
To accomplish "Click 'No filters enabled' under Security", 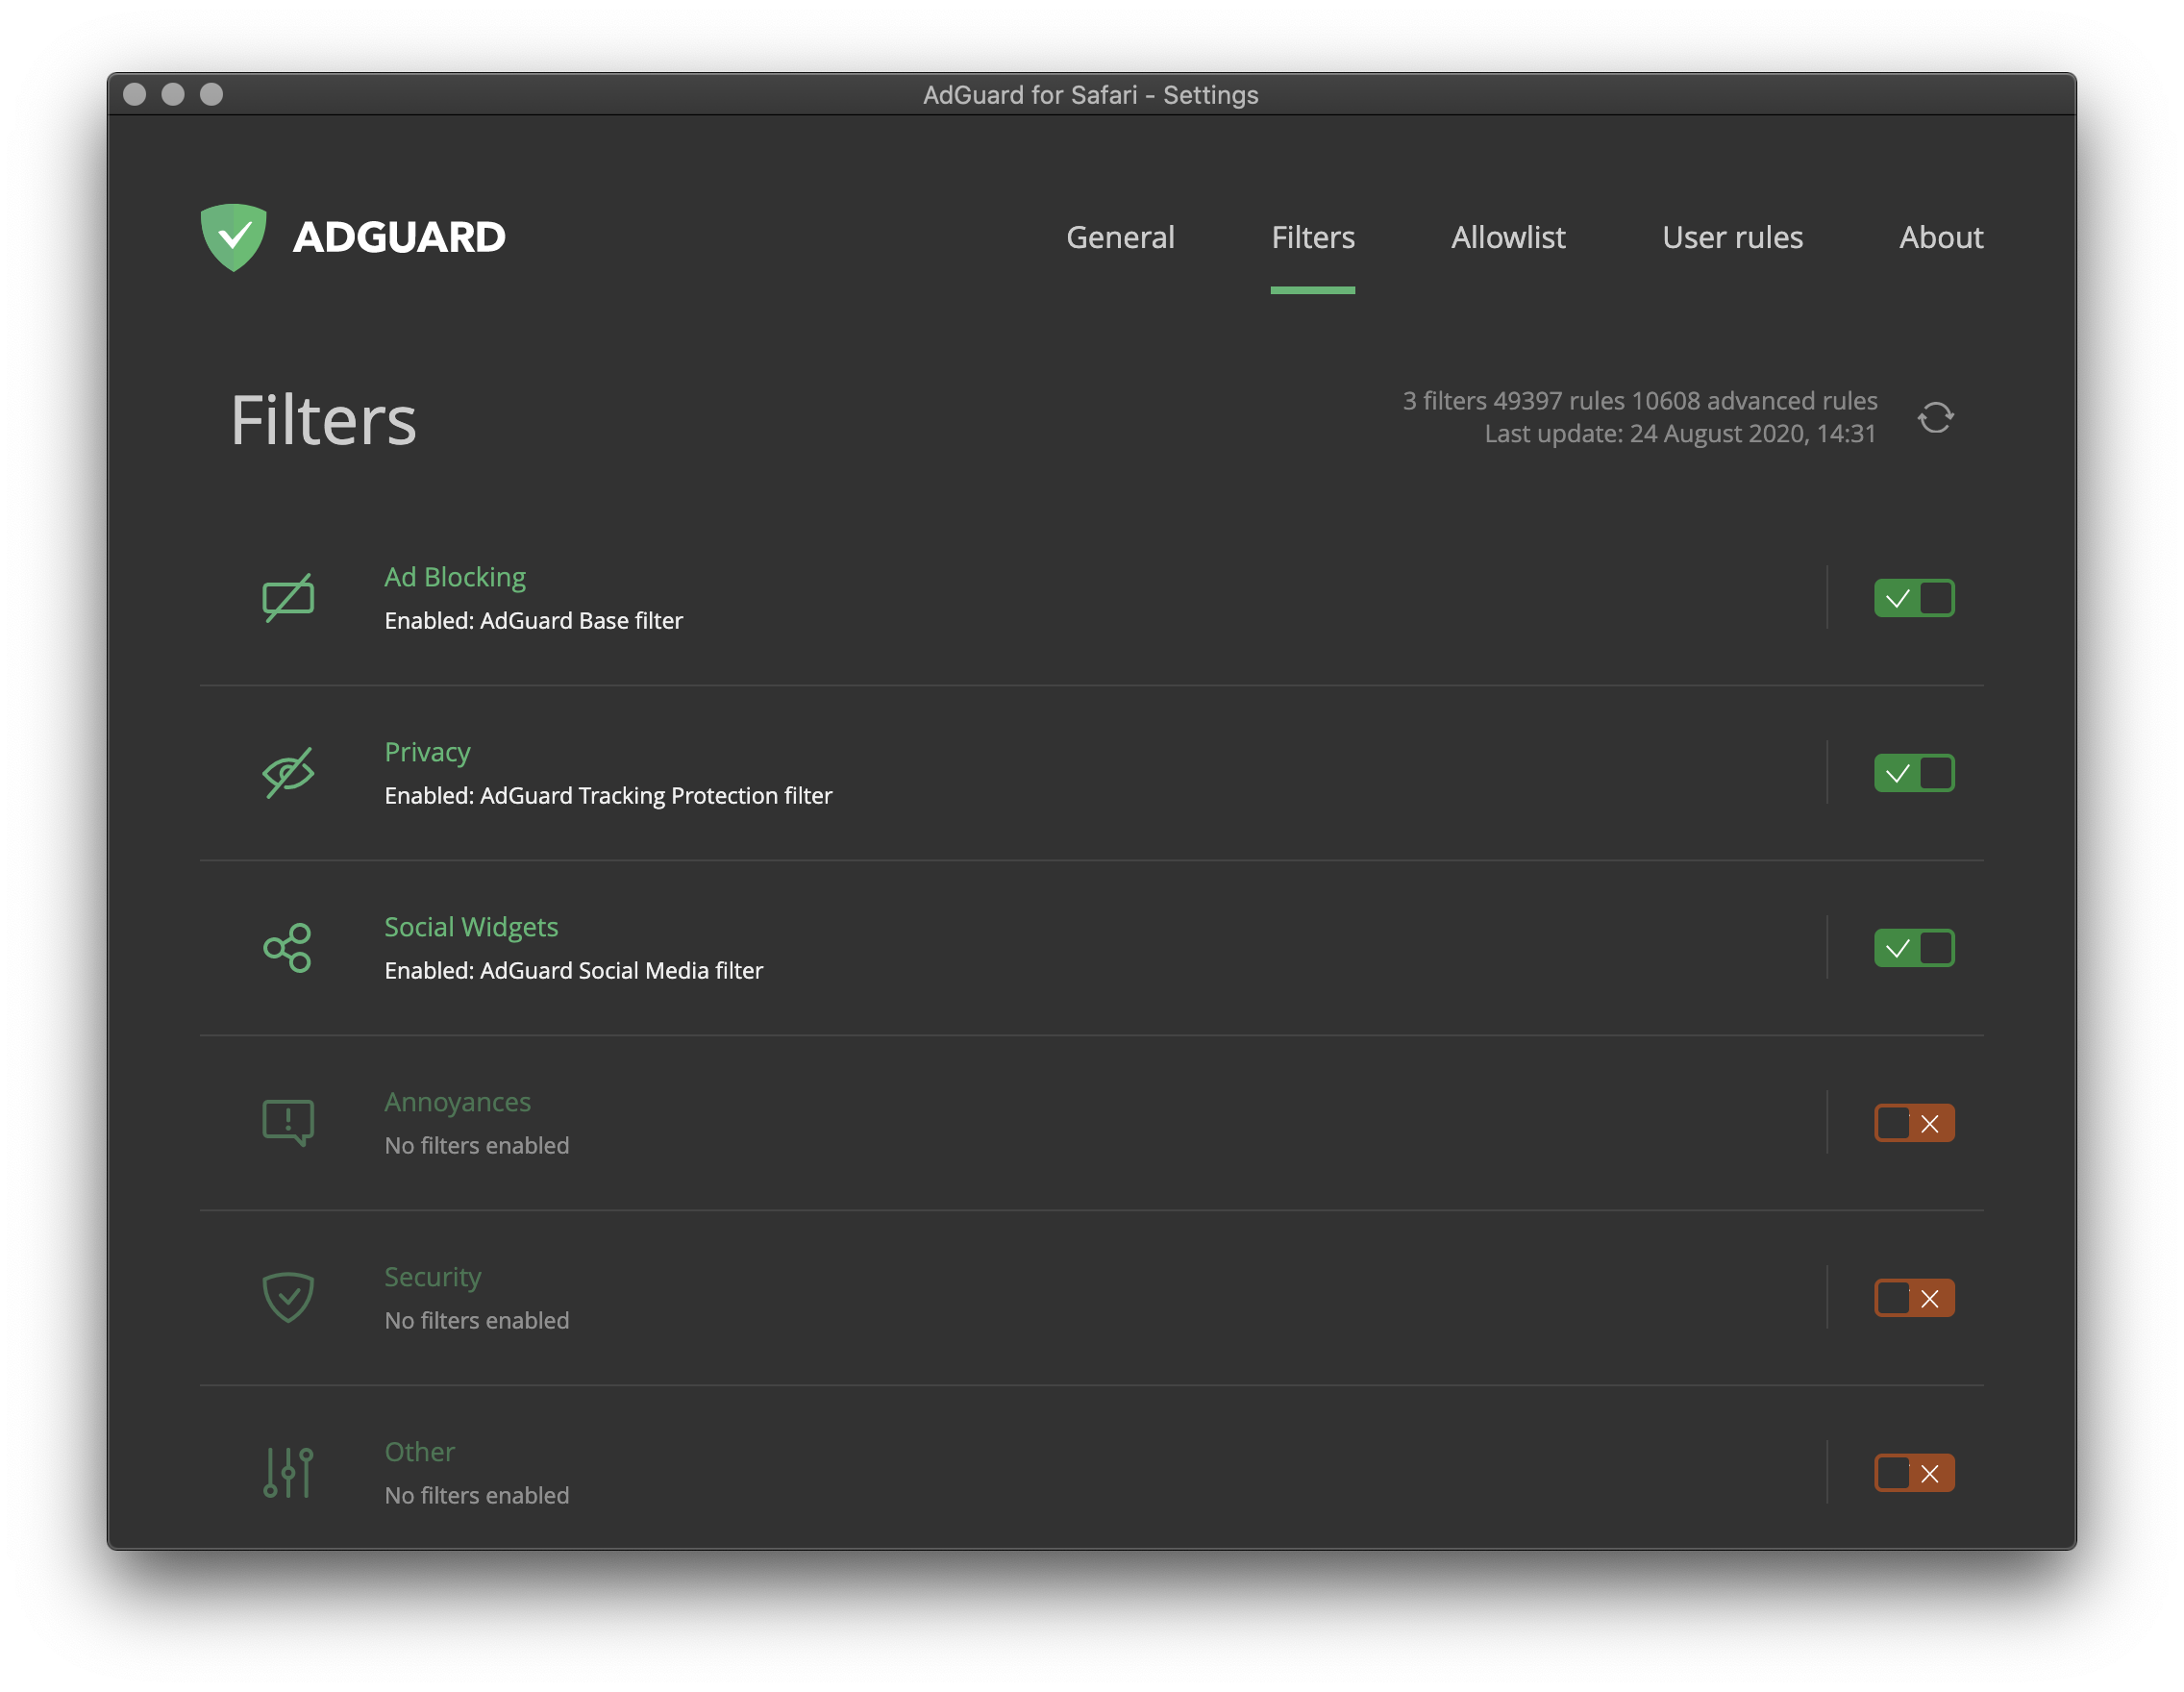I will coord(477,1321).
